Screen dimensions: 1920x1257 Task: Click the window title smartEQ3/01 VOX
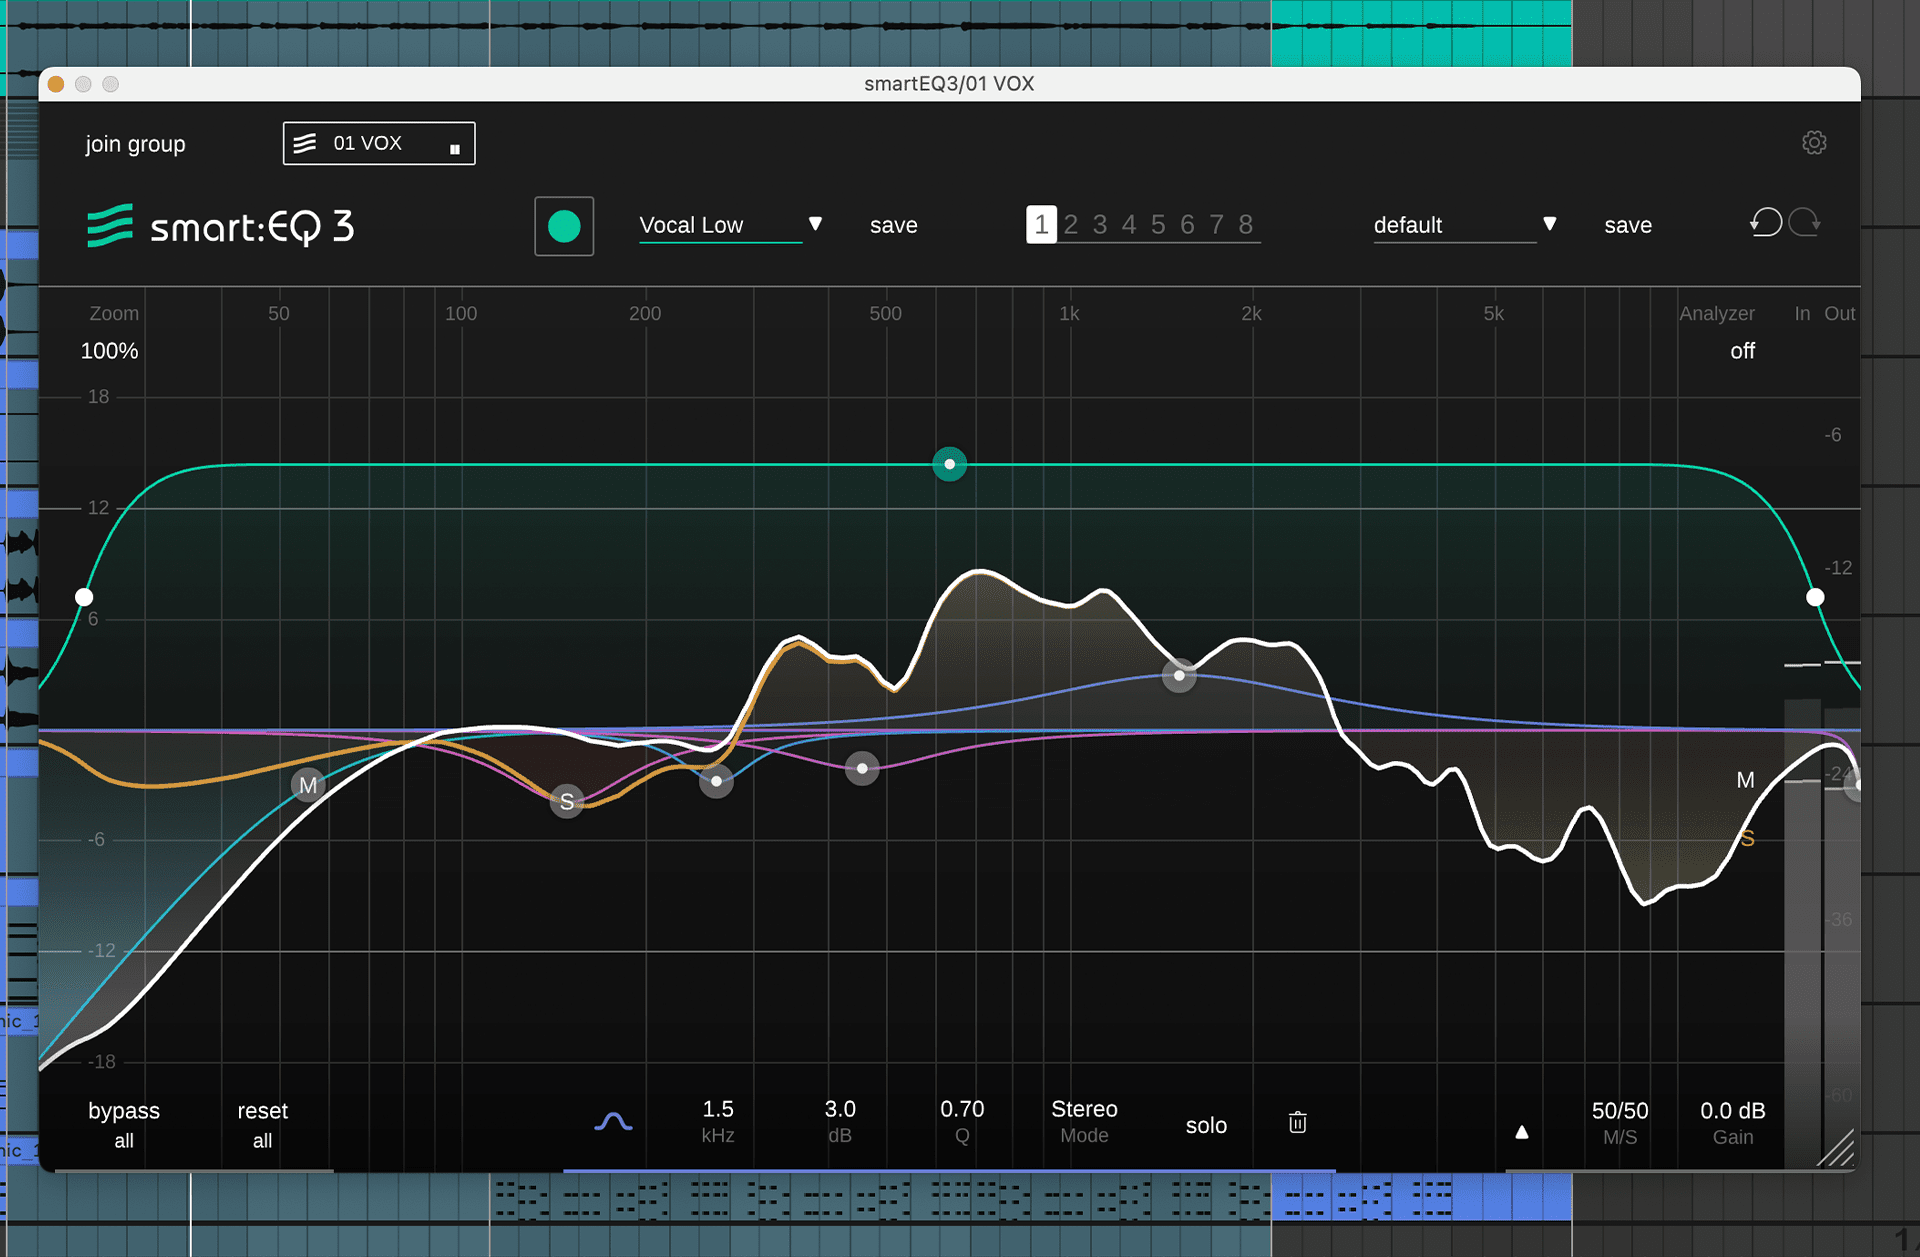pyautogui.click(x=949, y=84)
